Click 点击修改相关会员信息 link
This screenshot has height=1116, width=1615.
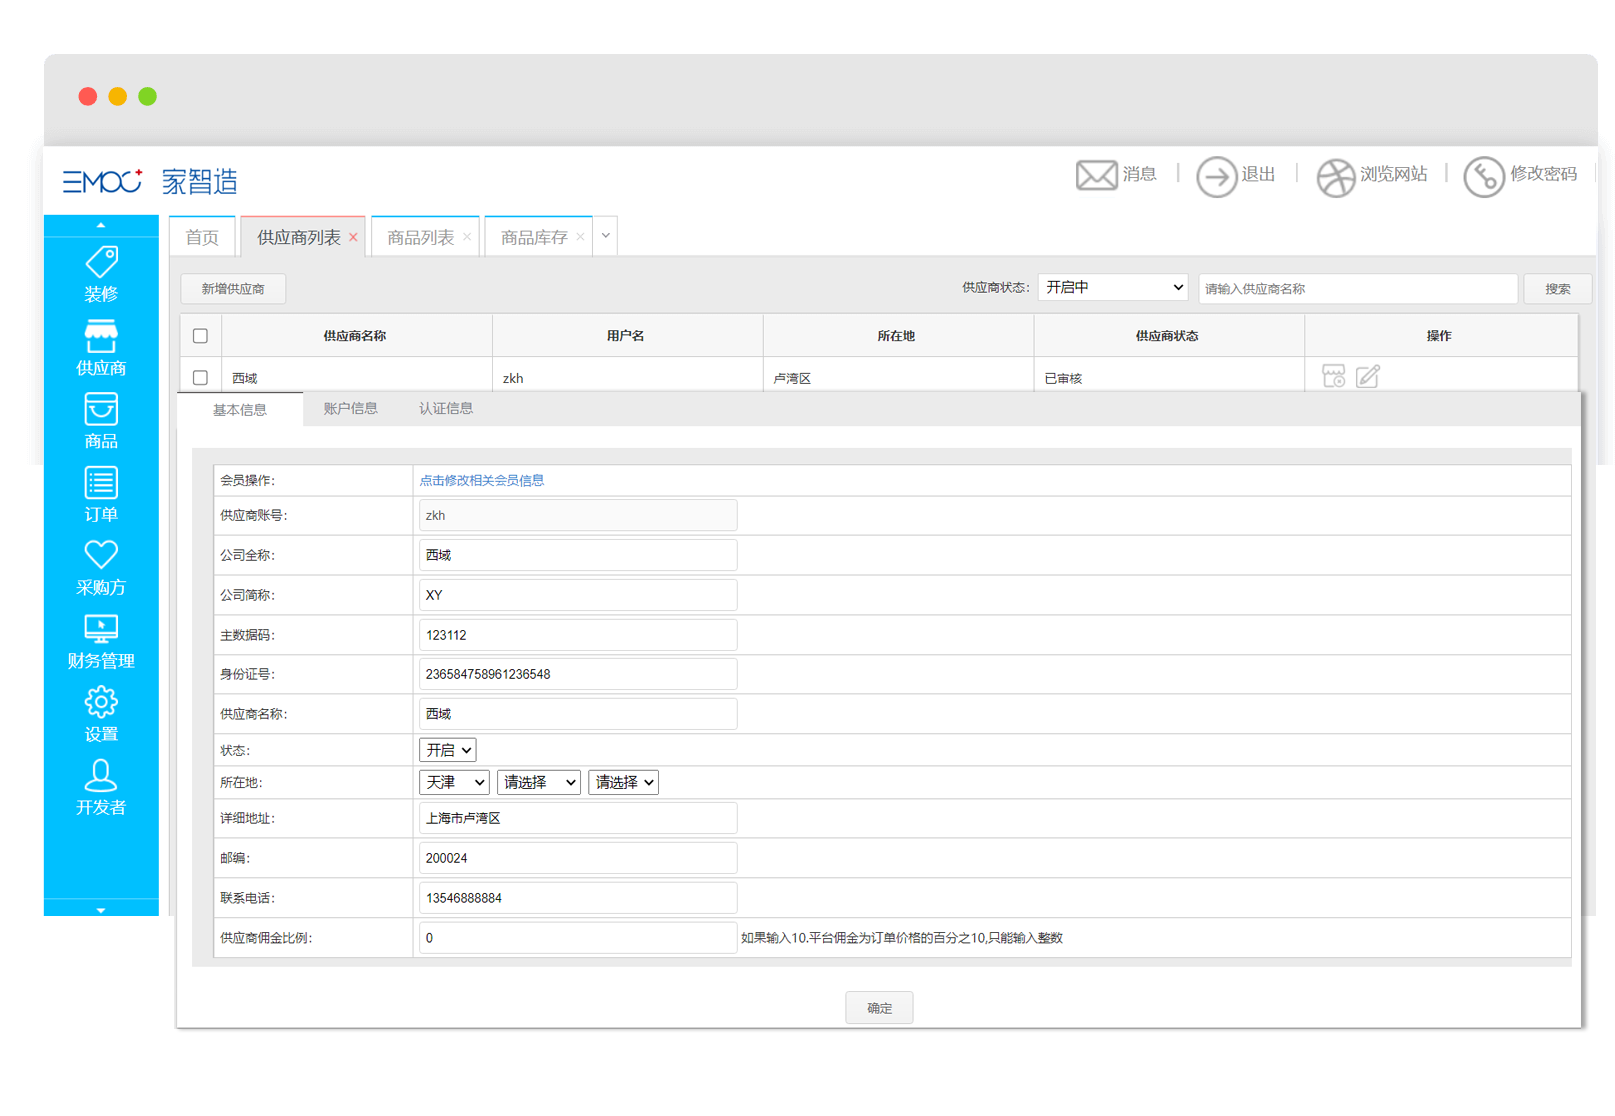pyautogui.click(x=482, y=481)
